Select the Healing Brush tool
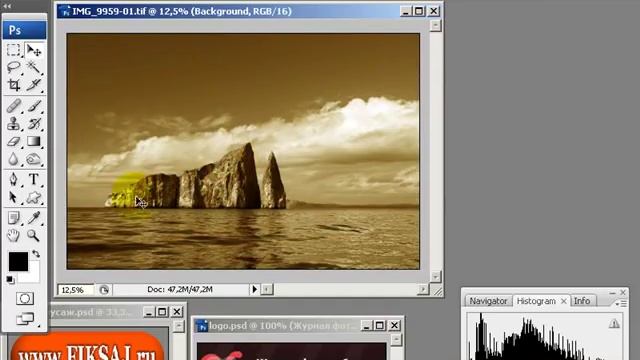Viewport: 640px width, 360px height. [x=13, y=106]
